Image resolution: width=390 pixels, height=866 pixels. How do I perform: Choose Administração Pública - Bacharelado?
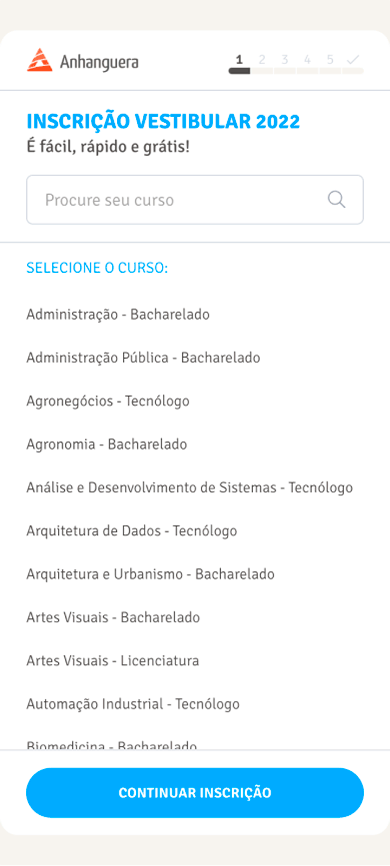pyautogui.click(x=143, y=358)
